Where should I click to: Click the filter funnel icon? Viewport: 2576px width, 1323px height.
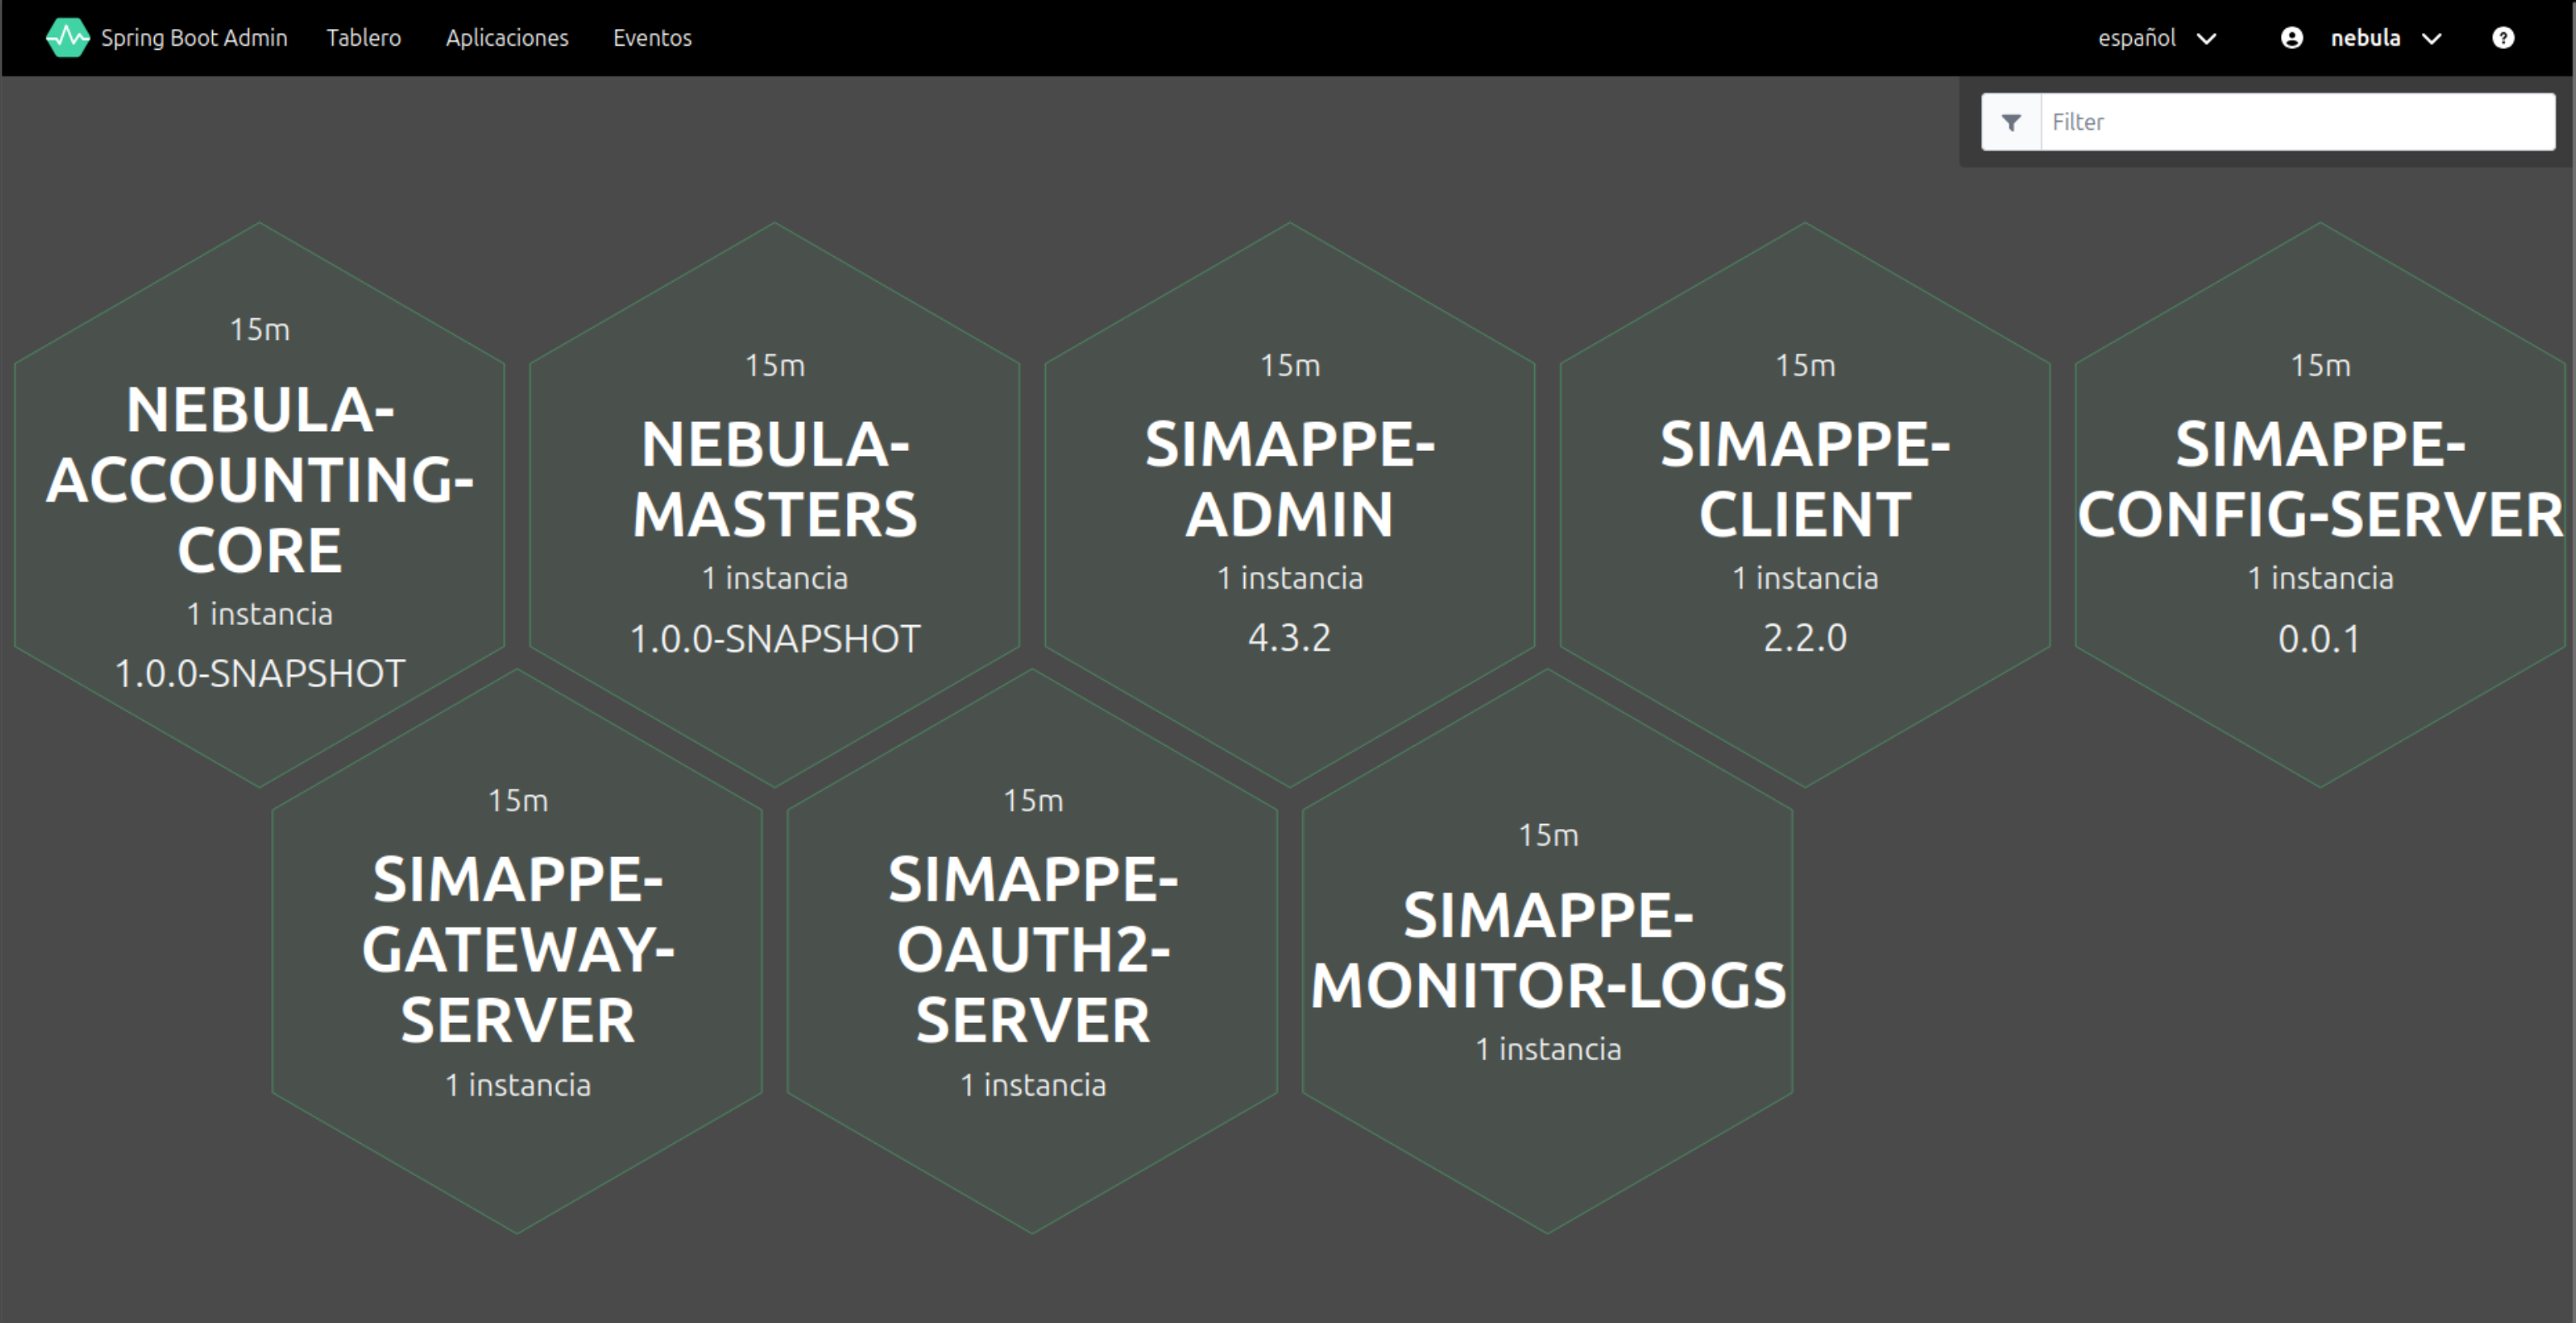(x=2011, y=122)
